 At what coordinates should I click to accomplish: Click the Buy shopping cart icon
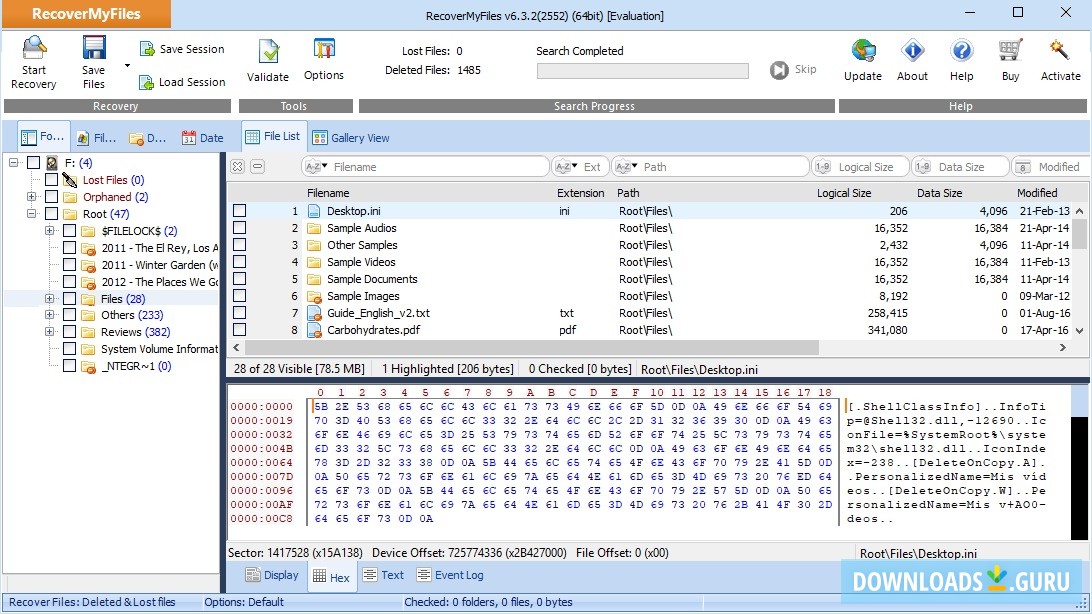1010,50
